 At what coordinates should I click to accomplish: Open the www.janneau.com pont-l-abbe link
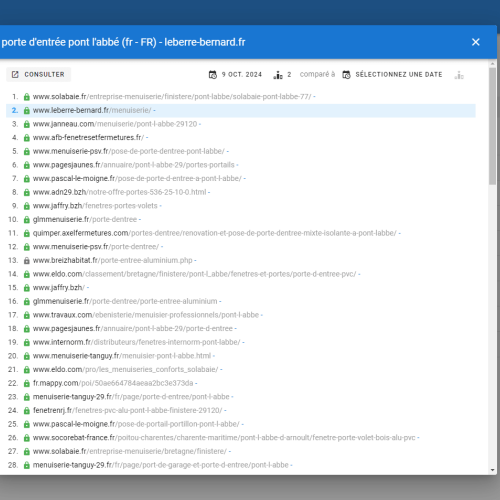115,124
